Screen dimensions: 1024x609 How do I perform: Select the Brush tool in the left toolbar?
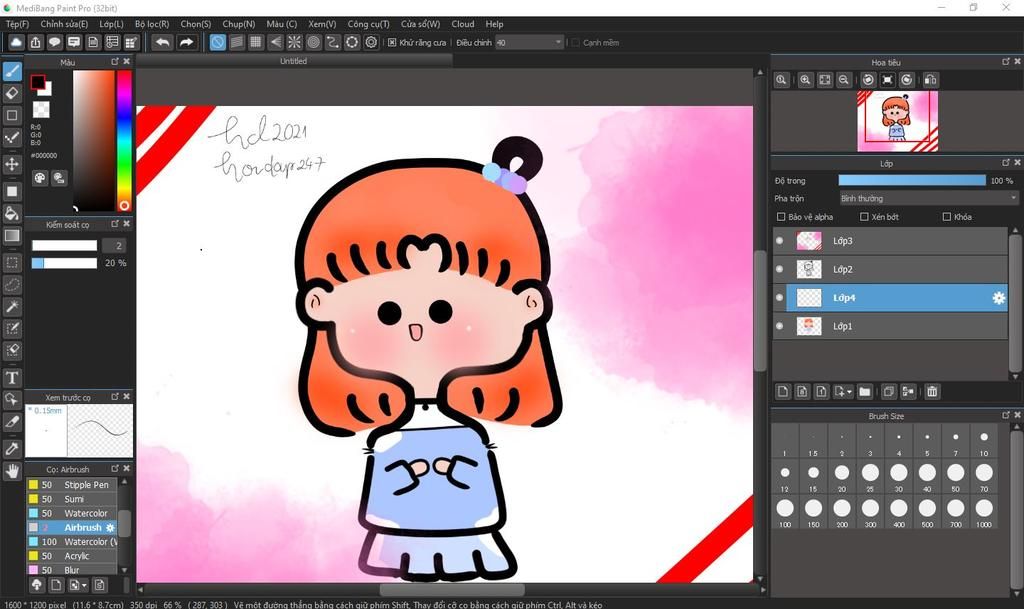coord(12,71)
